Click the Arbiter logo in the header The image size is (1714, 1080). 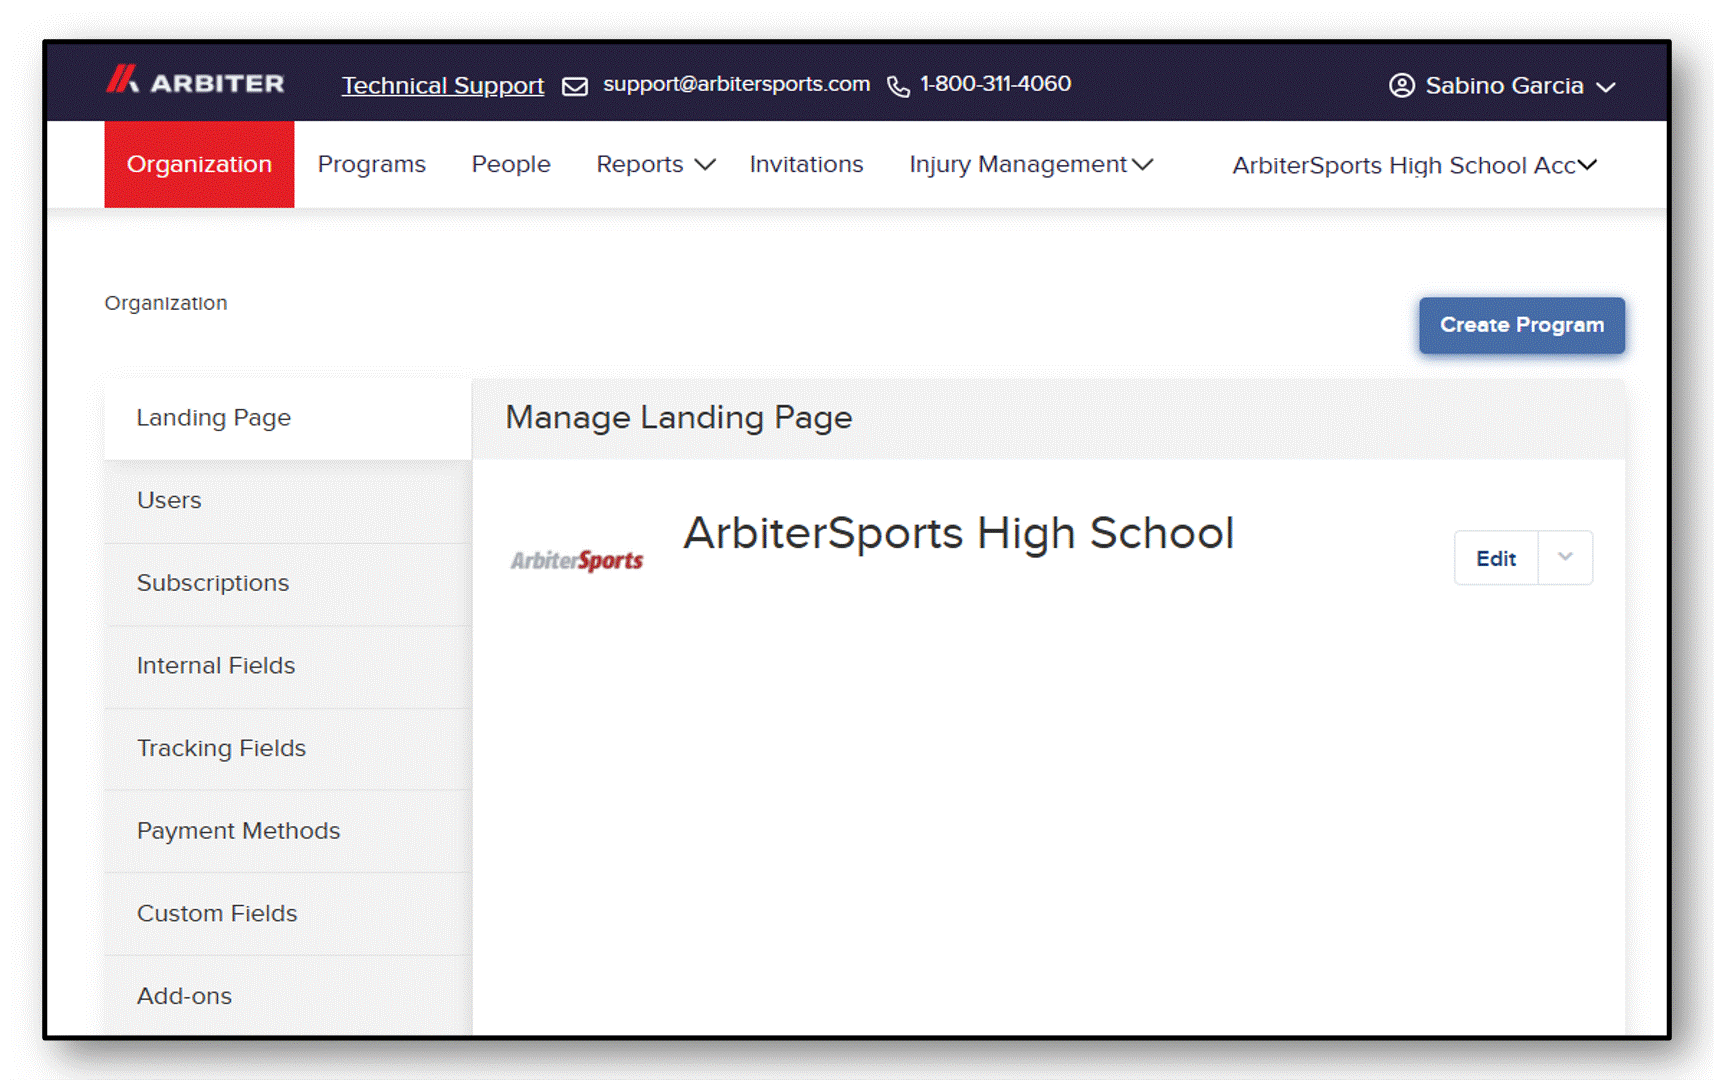pyautogui.click(x=195, y=81)
